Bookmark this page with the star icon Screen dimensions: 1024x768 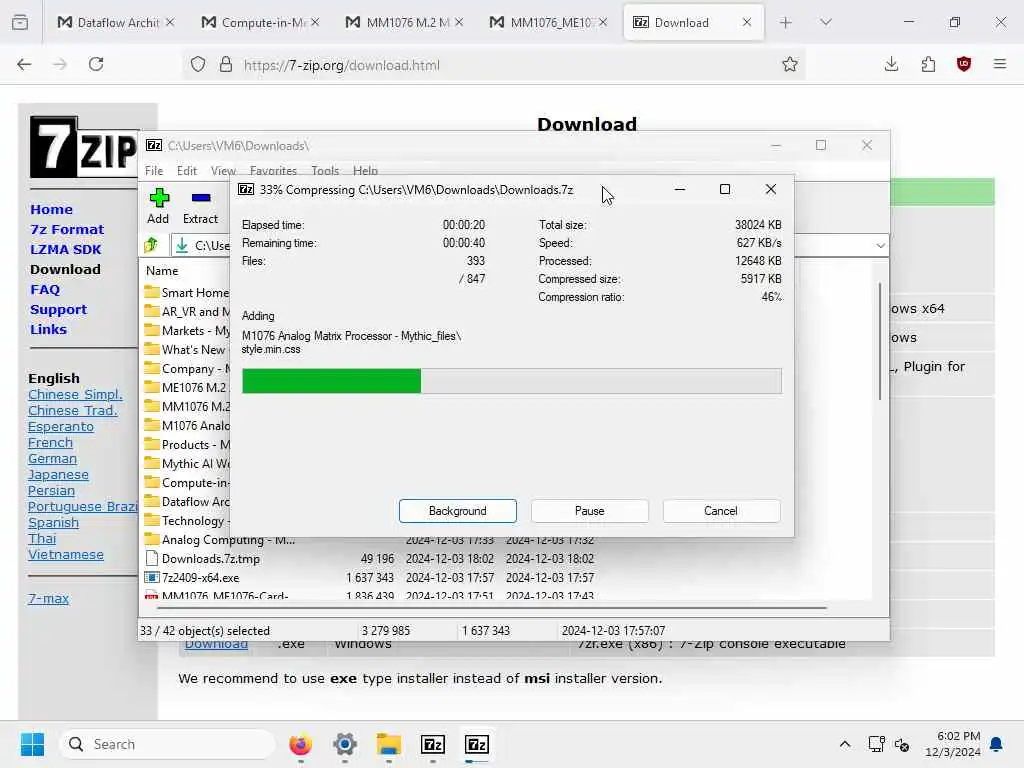[x=790, y=64]
